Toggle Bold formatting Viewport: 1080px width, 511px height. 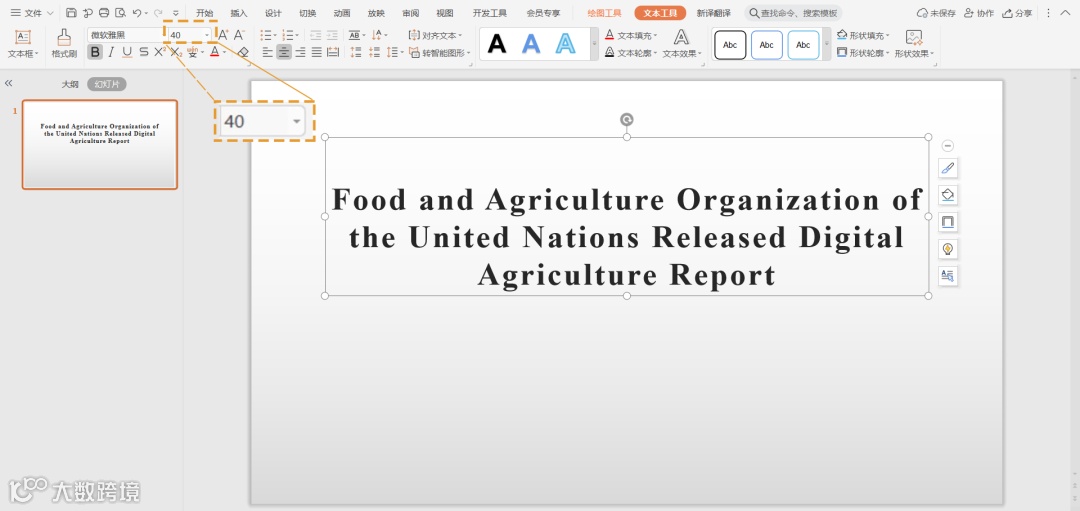[x=95, y=52]
